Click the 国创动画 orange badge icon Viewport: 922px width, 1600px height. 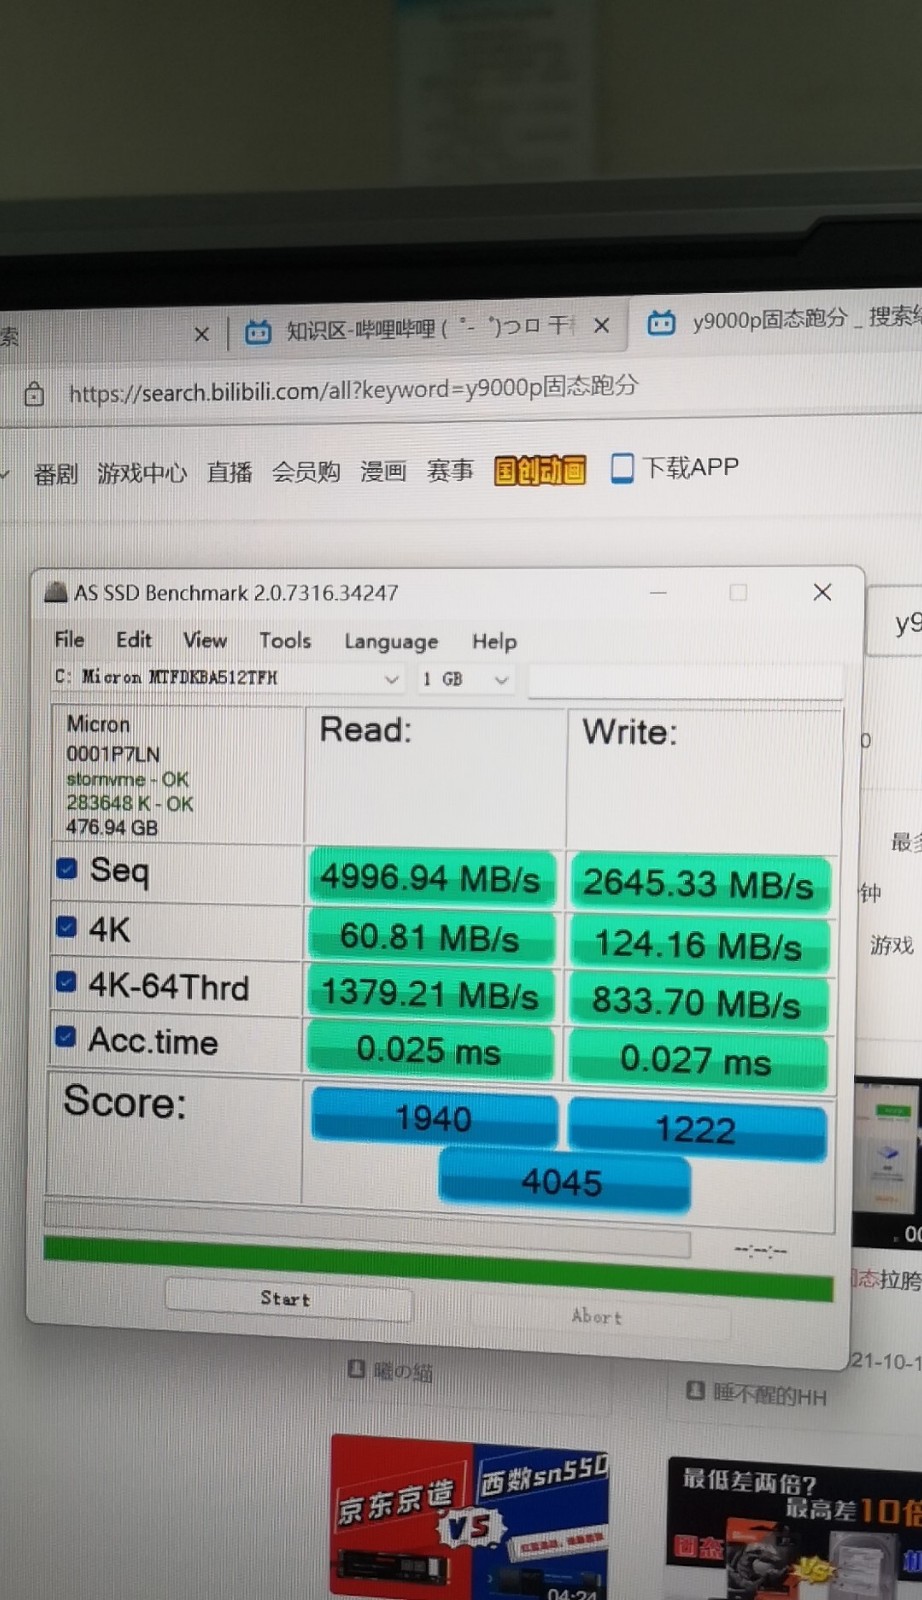pyautogui.click(x=540, y=470)
